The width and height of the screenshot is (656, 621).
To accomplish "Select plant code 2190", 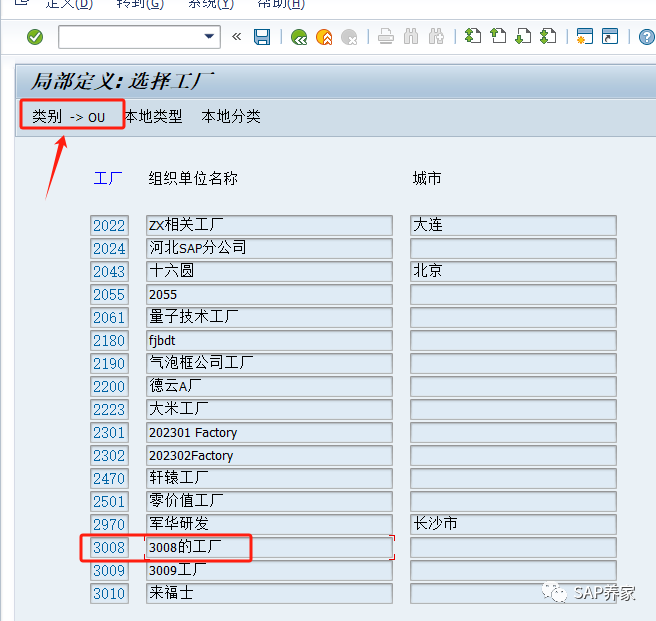I will 109,364.
